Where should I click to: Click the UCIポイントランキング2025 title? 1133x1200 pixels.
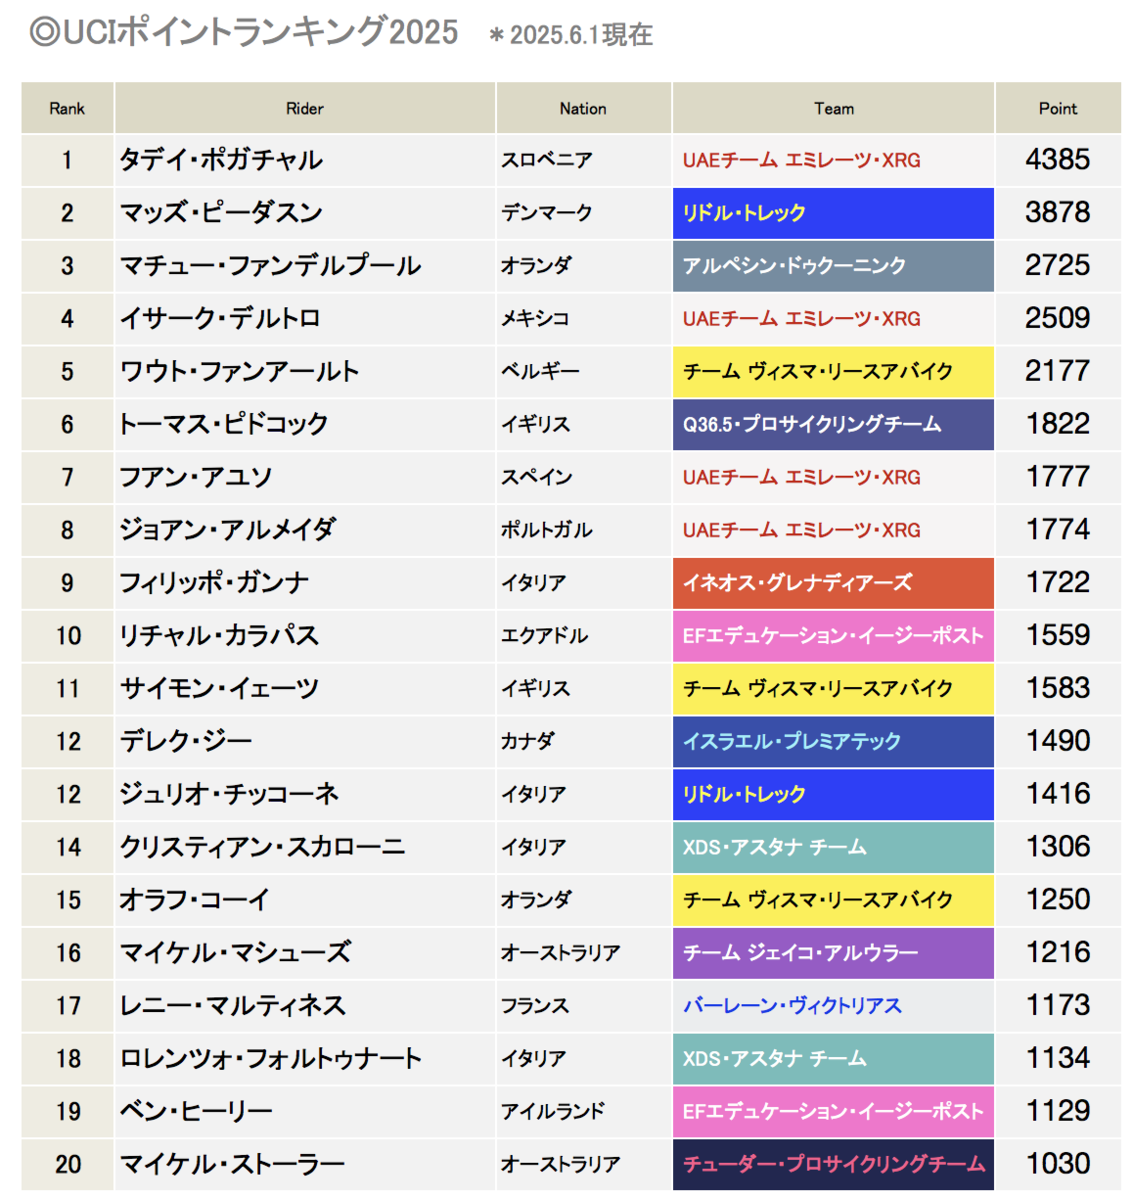(x=243, y=32)
